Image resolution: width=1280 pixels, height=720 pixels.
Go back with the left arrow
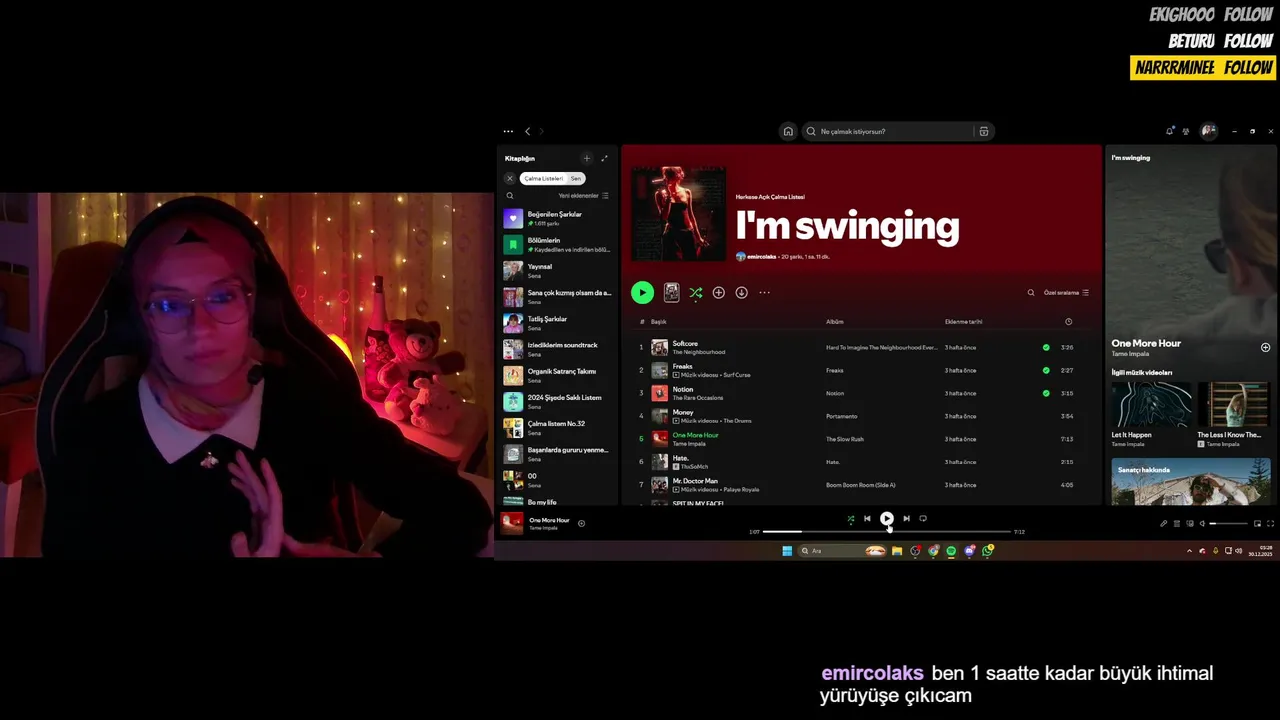[528, 131]
